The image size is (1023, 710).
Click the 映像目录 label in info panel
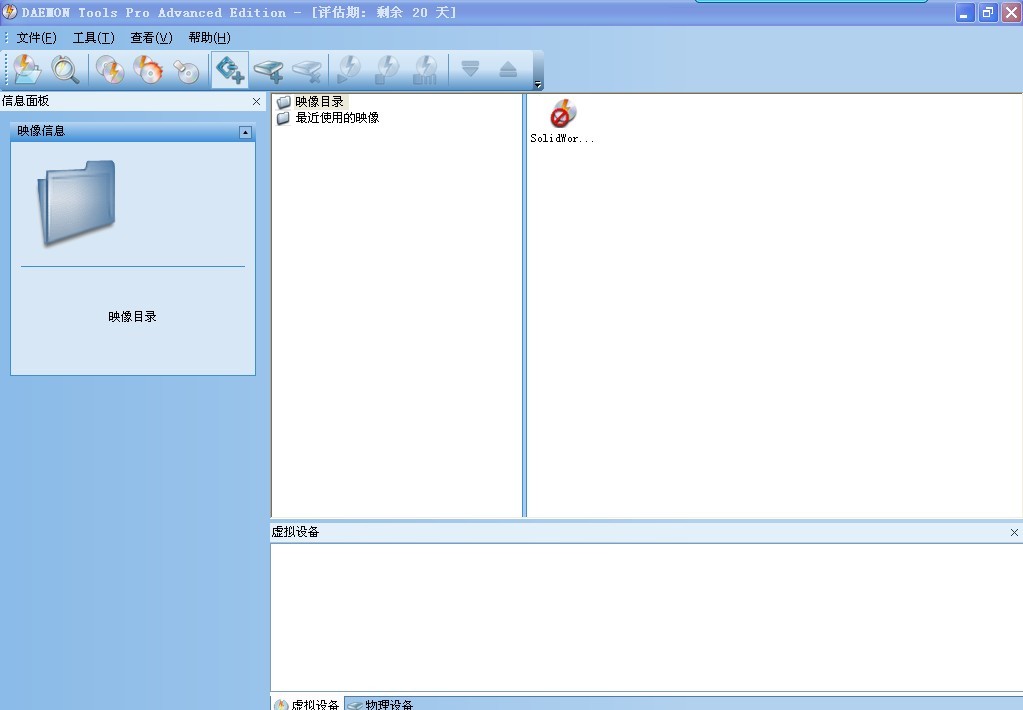pyautogui.click(x=132, y=316)
